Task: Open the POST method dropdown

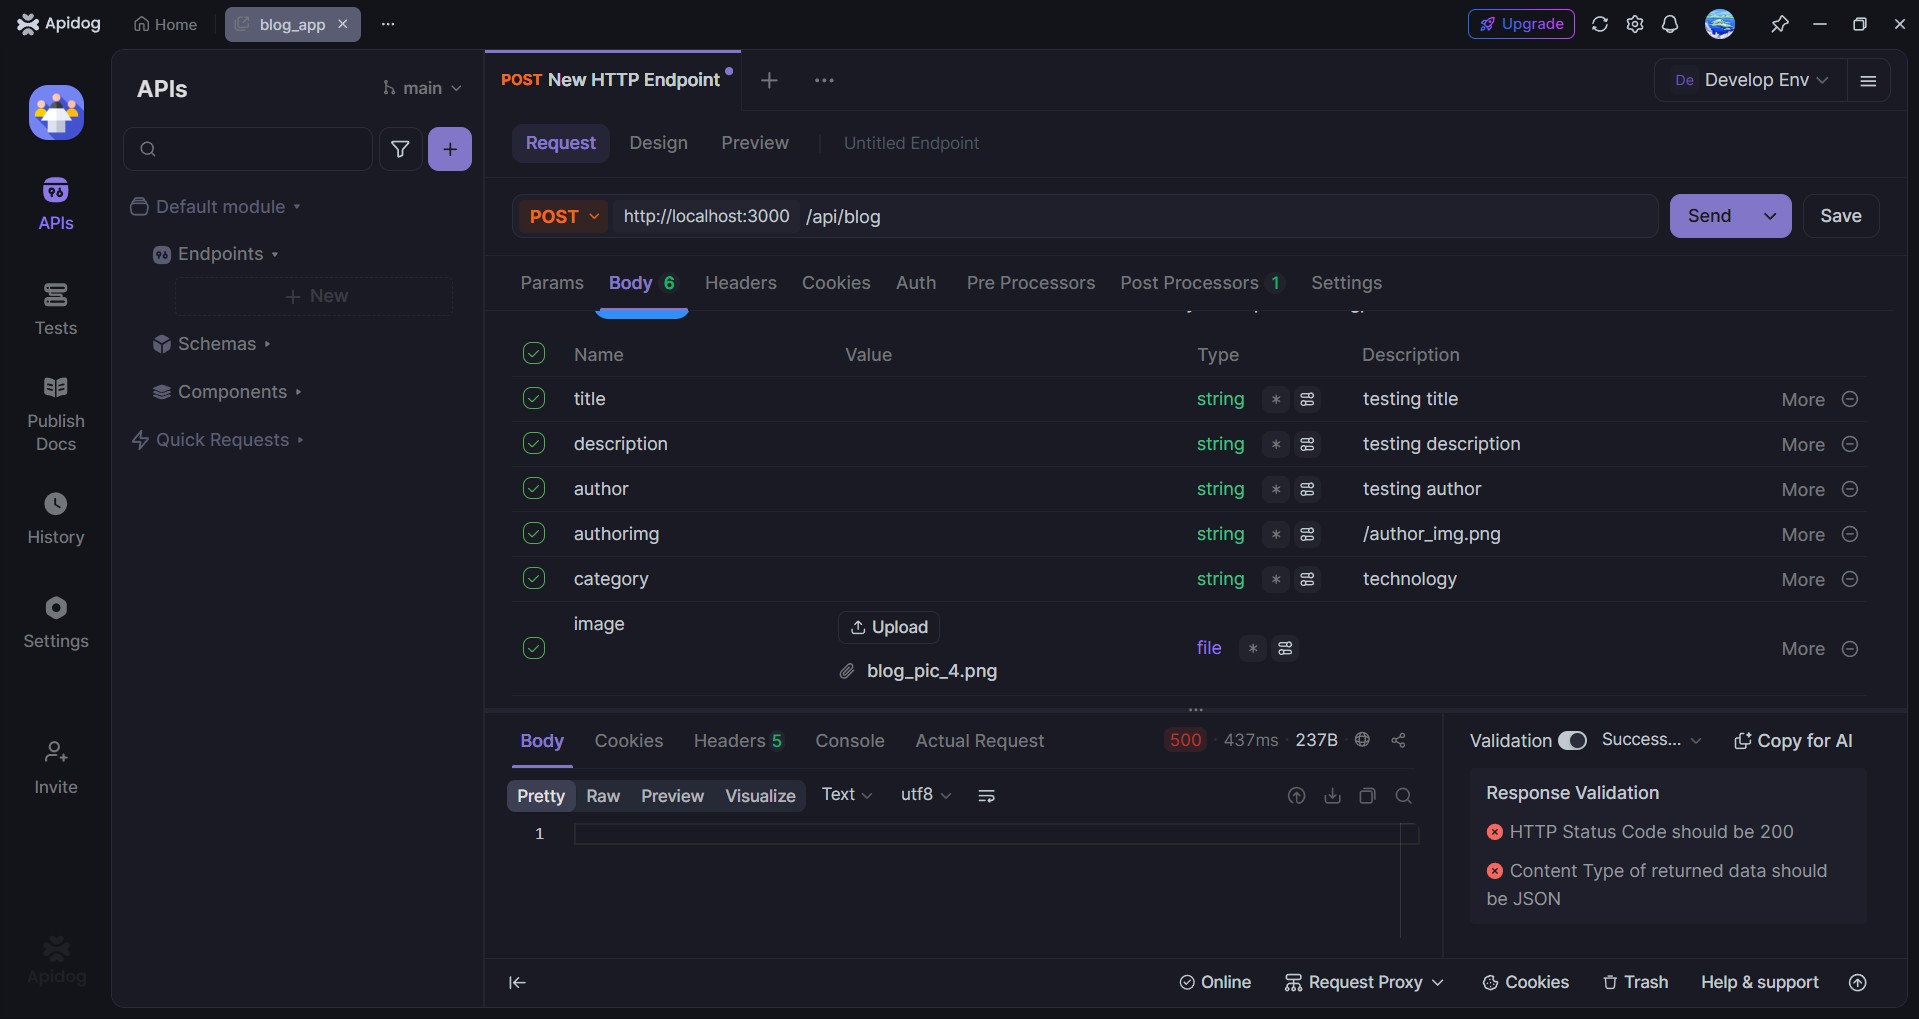Action: tap(563, 216)
